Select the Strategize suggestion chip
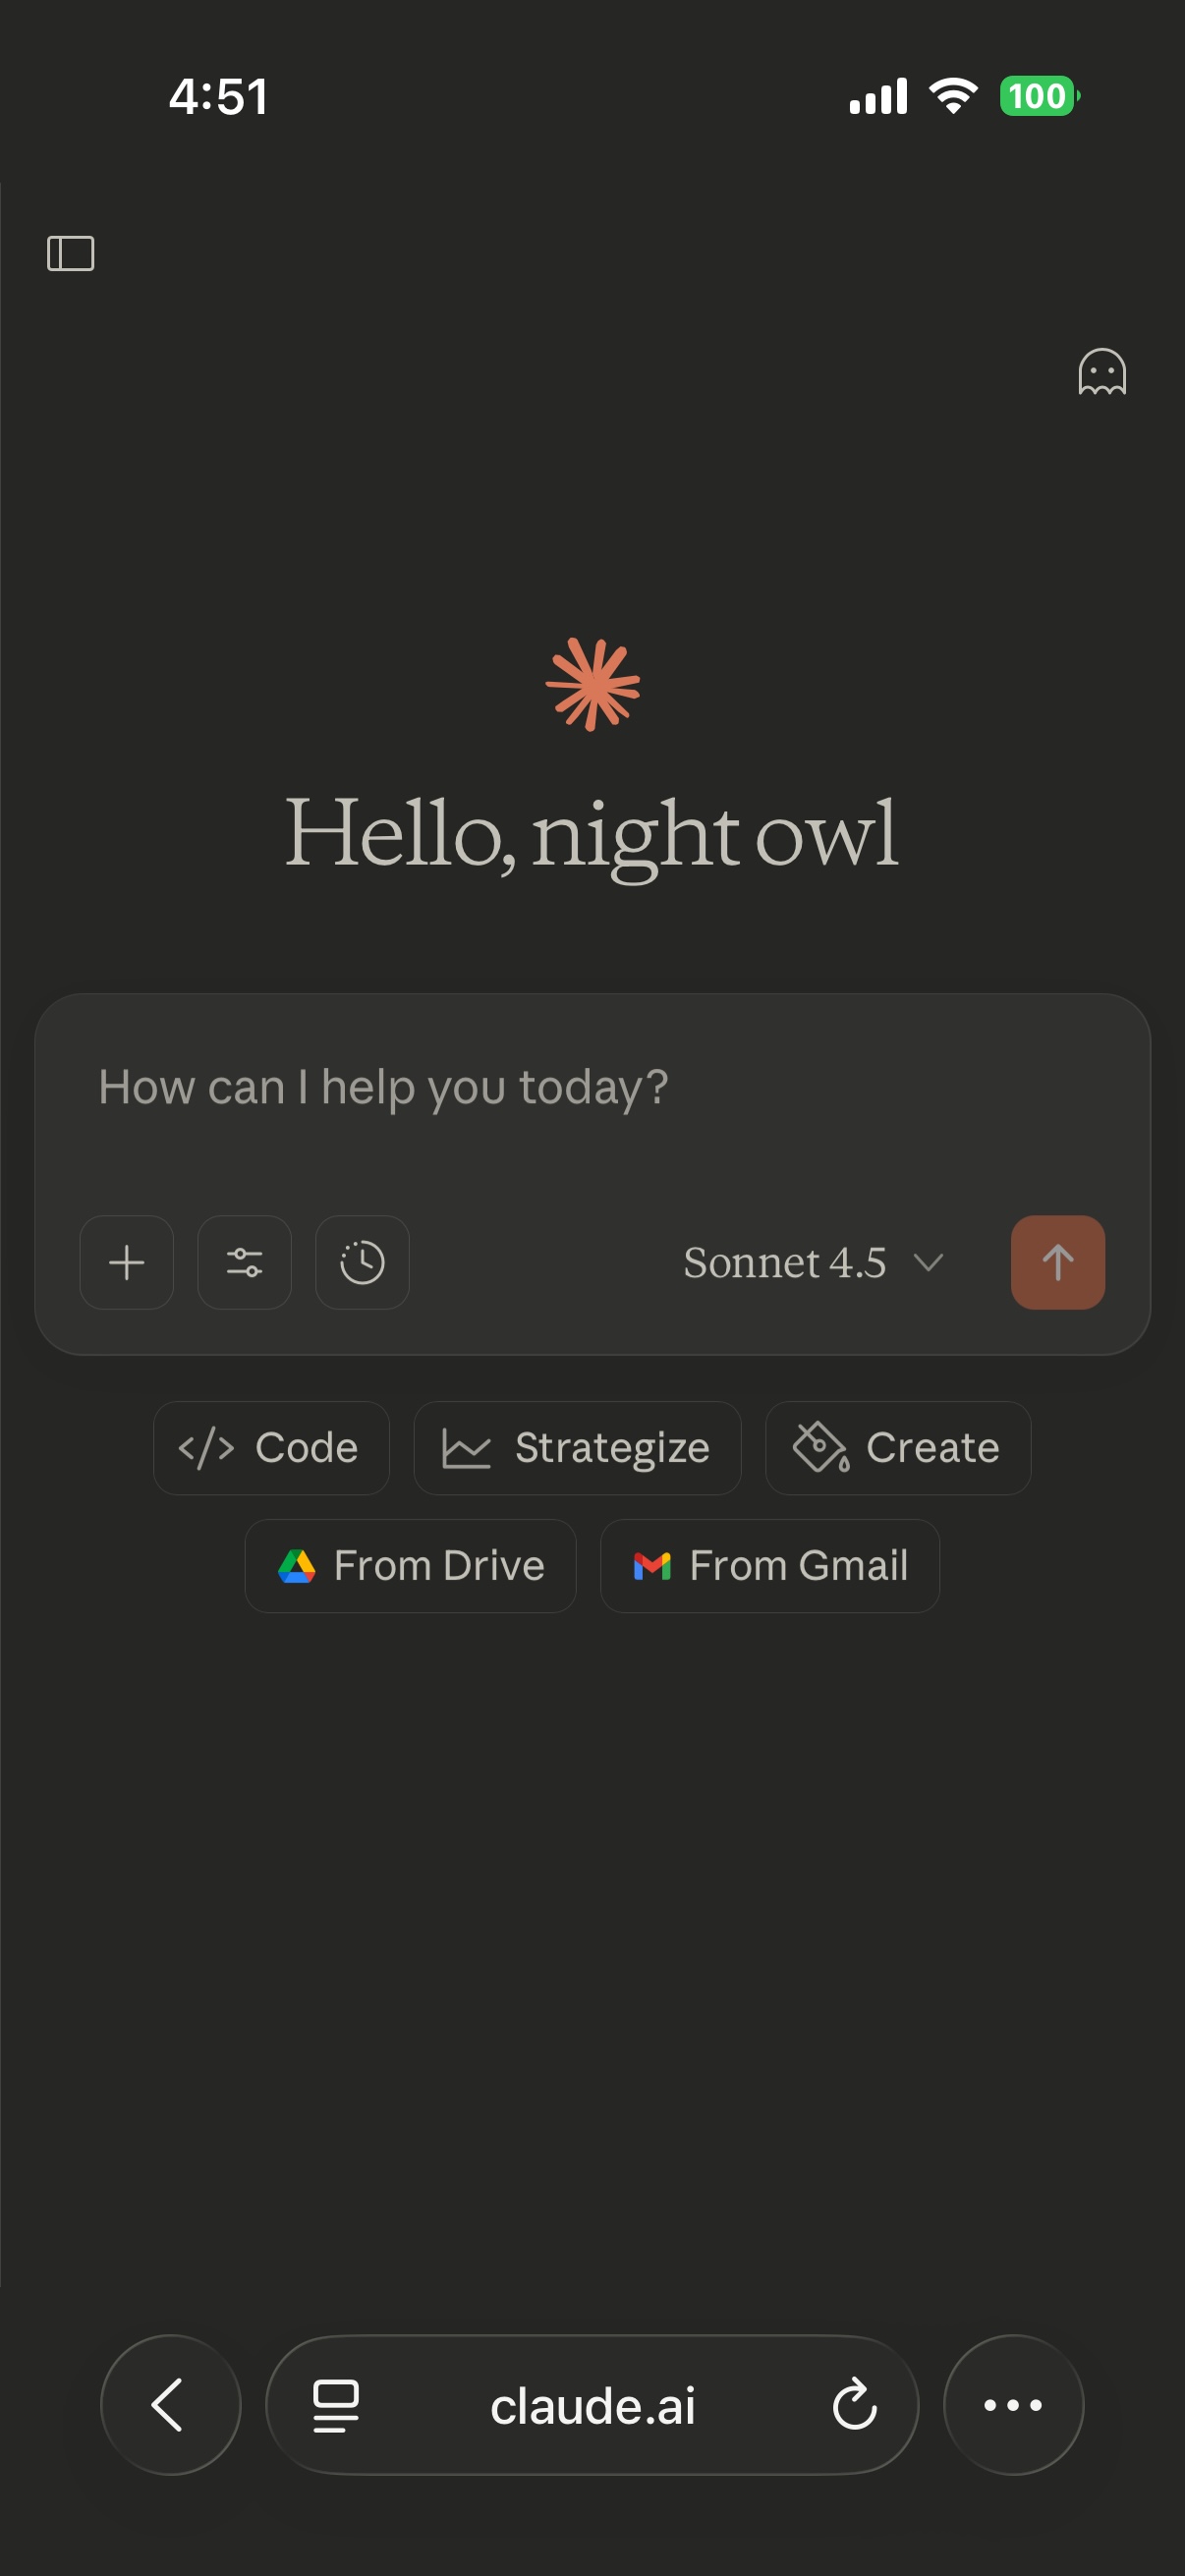1185x2576 pixels. pos(577,1447)
